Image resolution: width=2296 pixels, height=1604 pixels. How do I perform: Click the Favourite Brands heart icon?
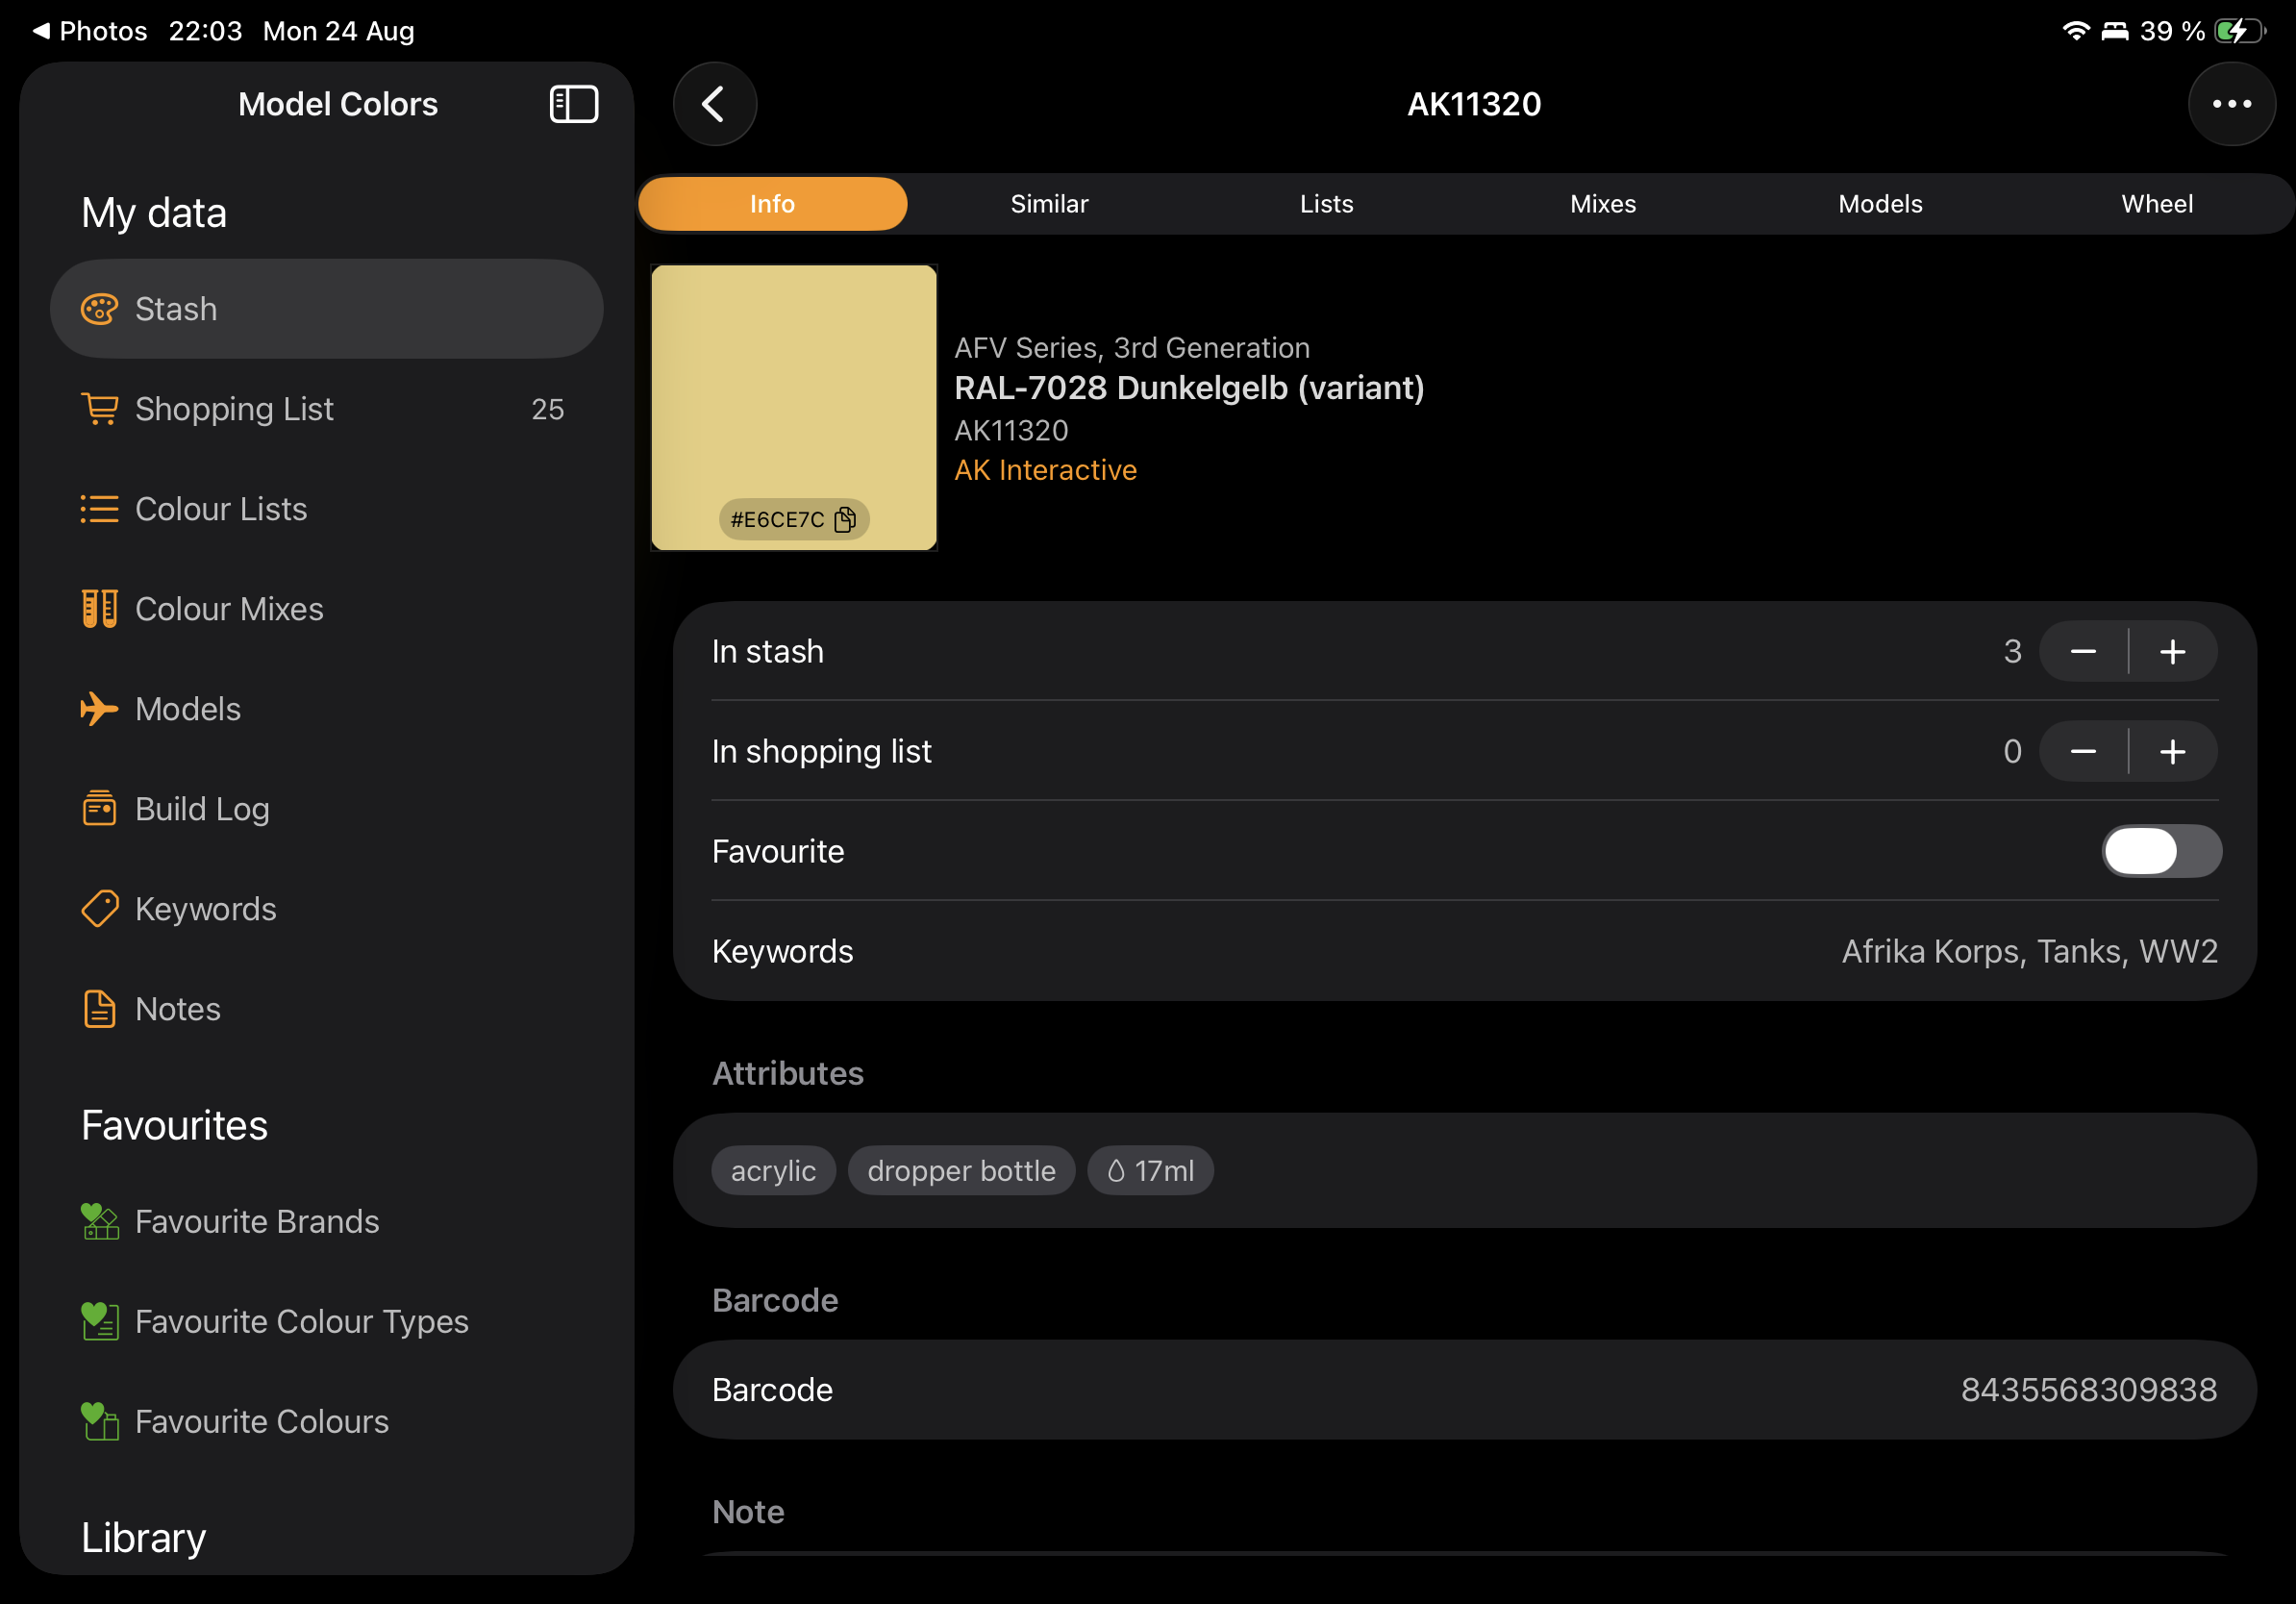pyautogui.click(x=99, y=1221)
